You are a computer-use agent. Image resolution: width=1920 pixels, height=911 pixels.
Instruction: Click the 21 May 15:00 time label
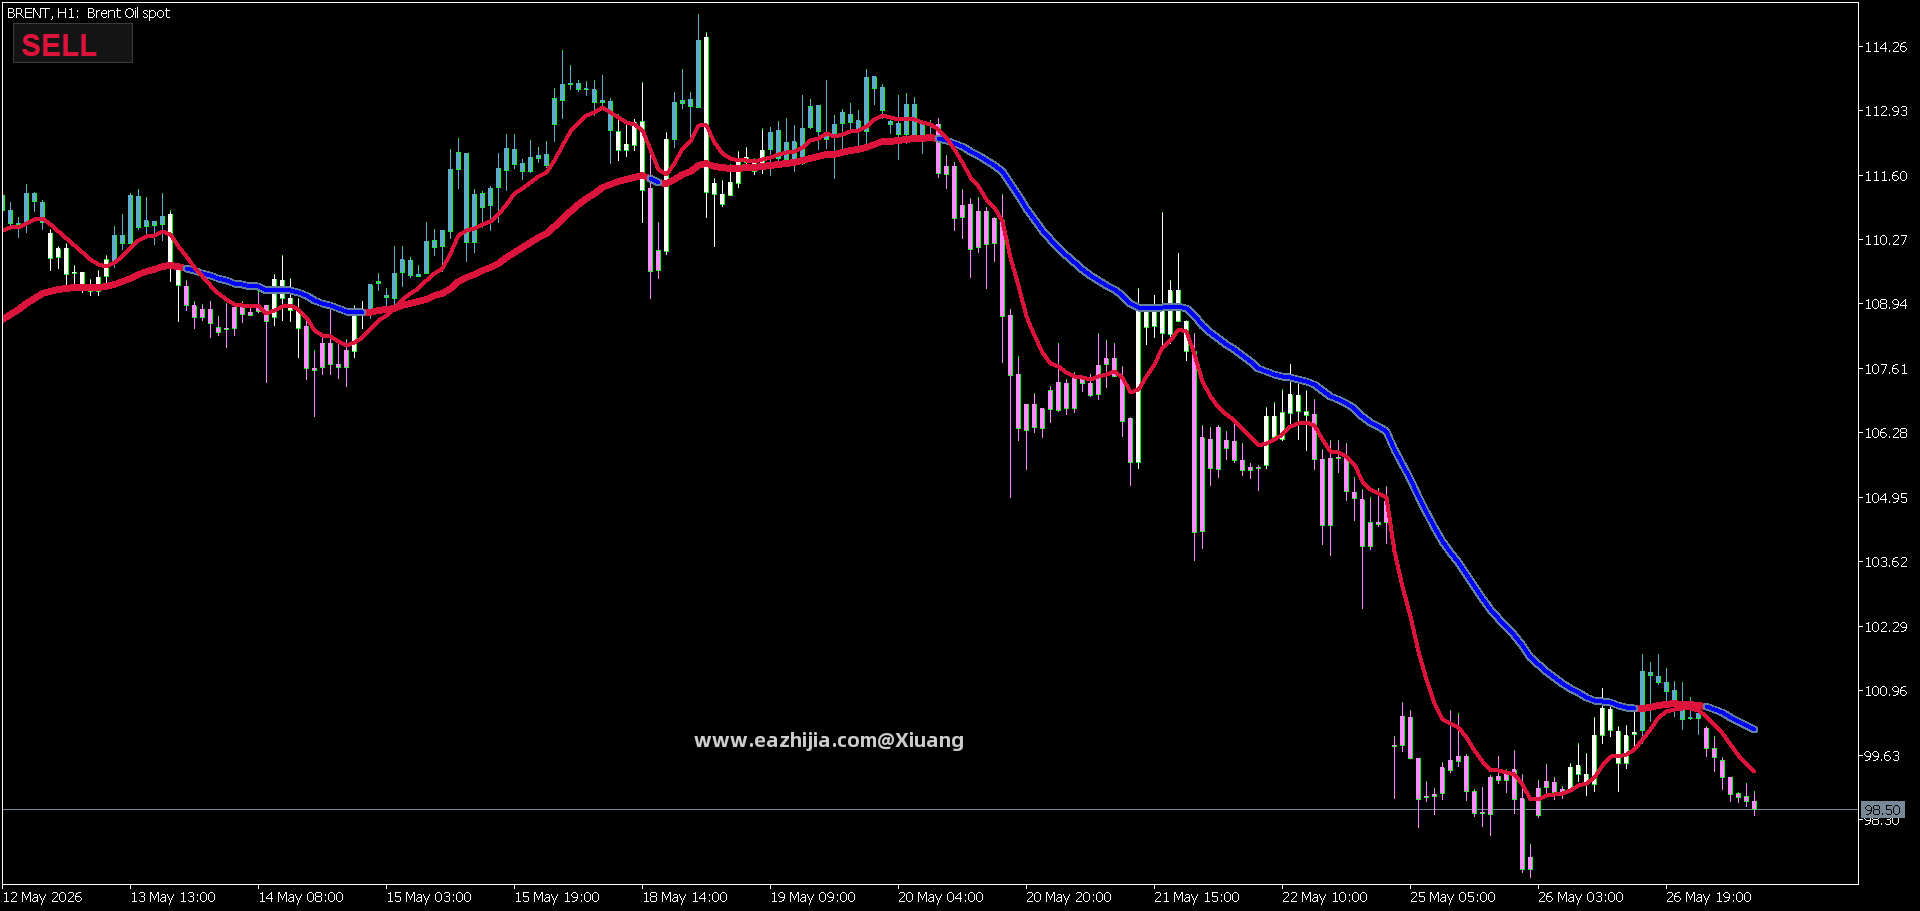coord(1197,897)
